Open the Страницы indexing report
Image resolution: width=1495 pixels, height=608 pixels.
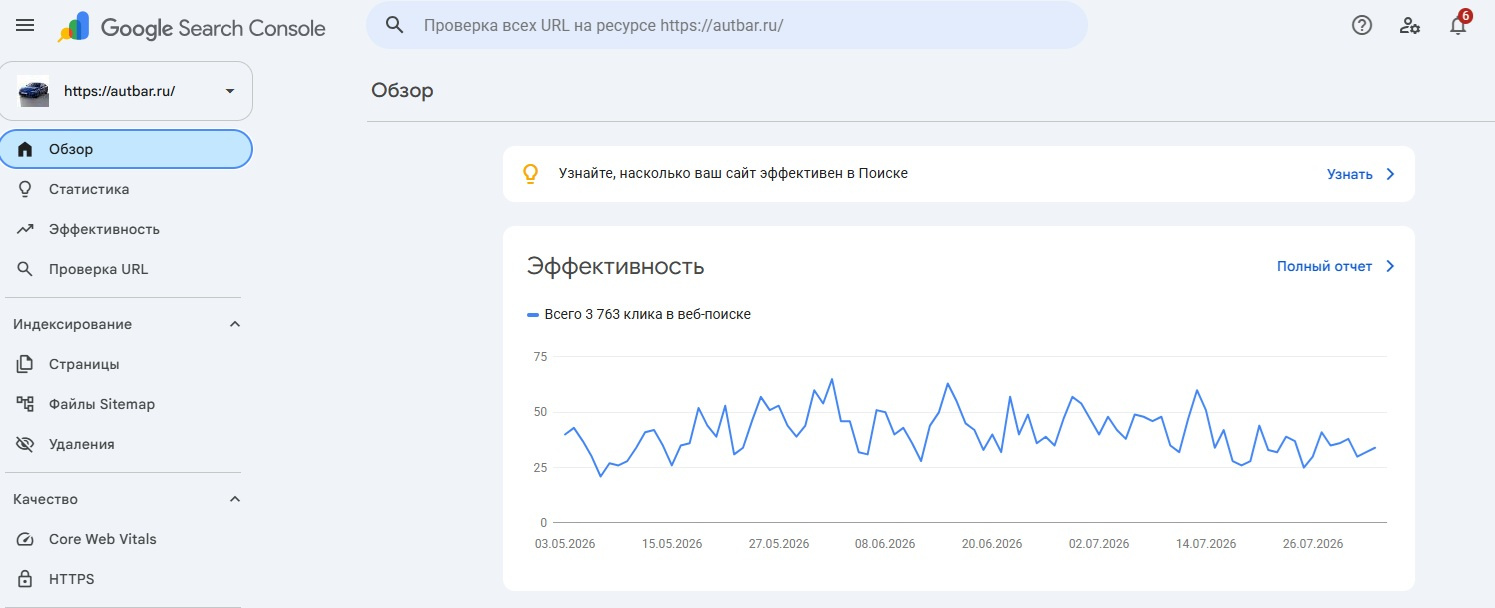tap(126, 364)
